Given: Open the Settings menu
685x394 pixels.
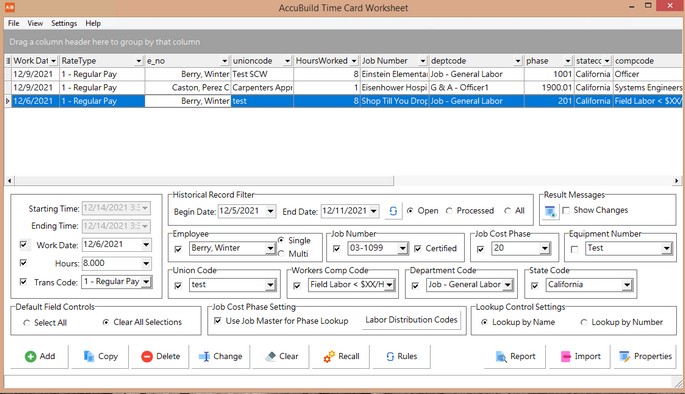Looking at the screenshot, I should click(64, 23).
